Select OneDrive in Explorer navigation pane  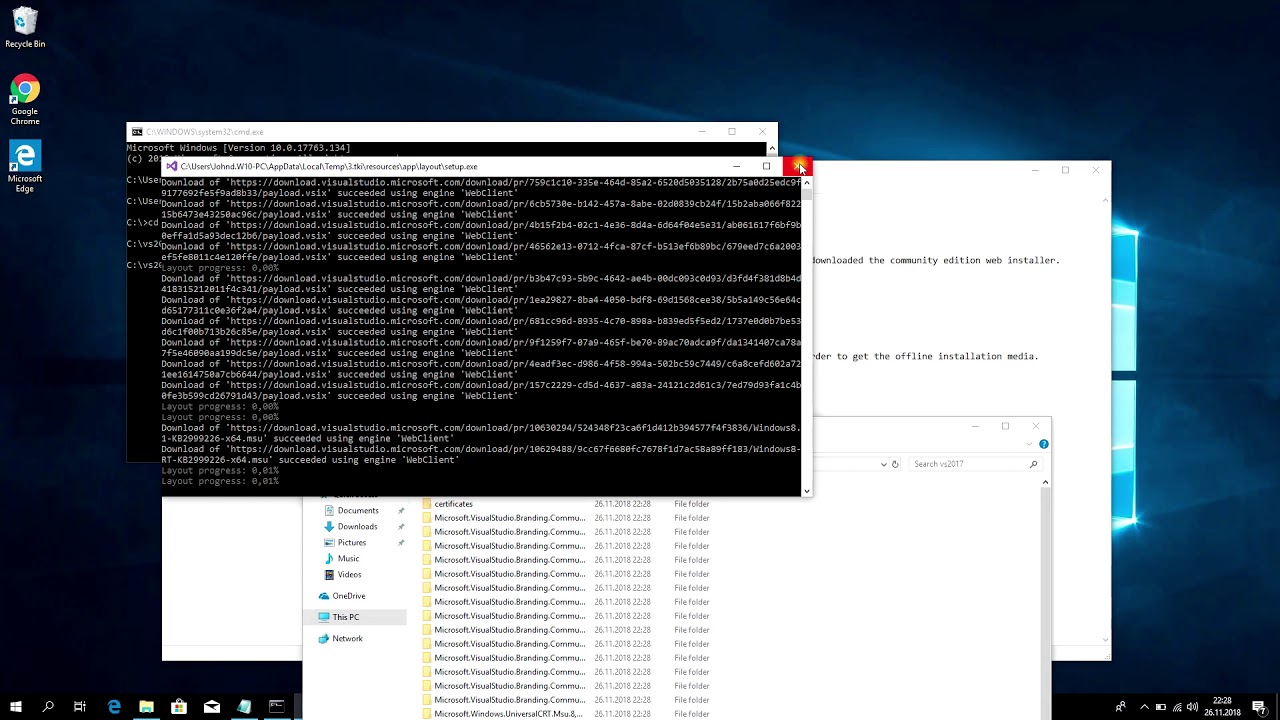pos(348,596)
